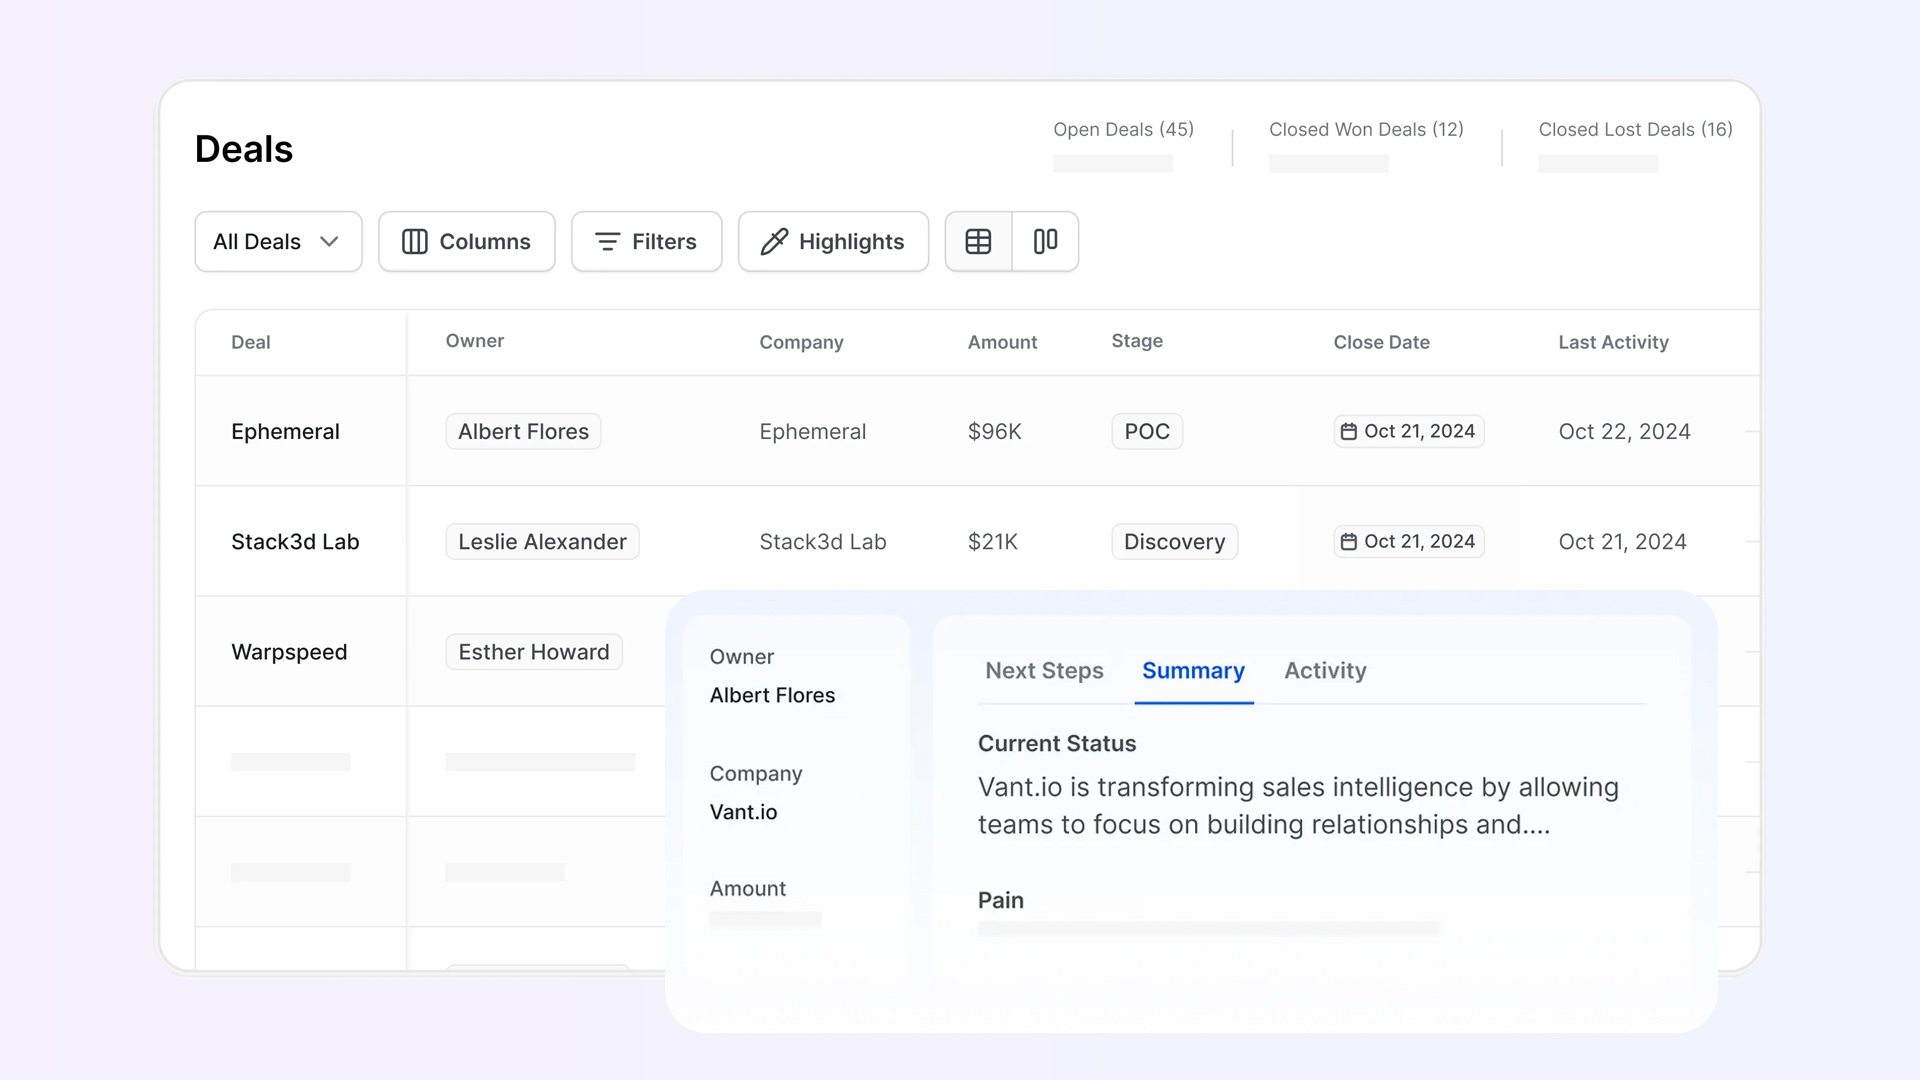Open the Discovery stage badge
The width and height of the screenshot is (1920, 1080).
pos(1174,541)
